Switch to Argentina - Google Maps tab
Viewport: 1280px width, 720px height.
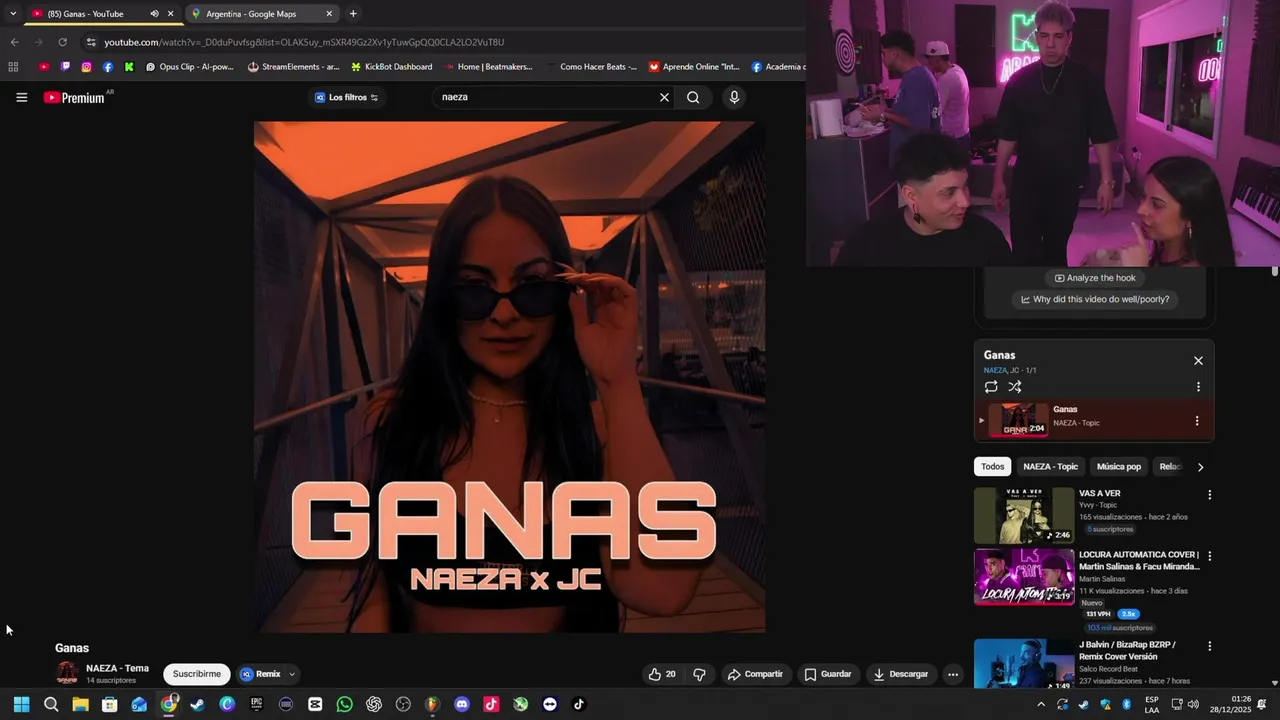pyautogui.click(x=262, y=14)
